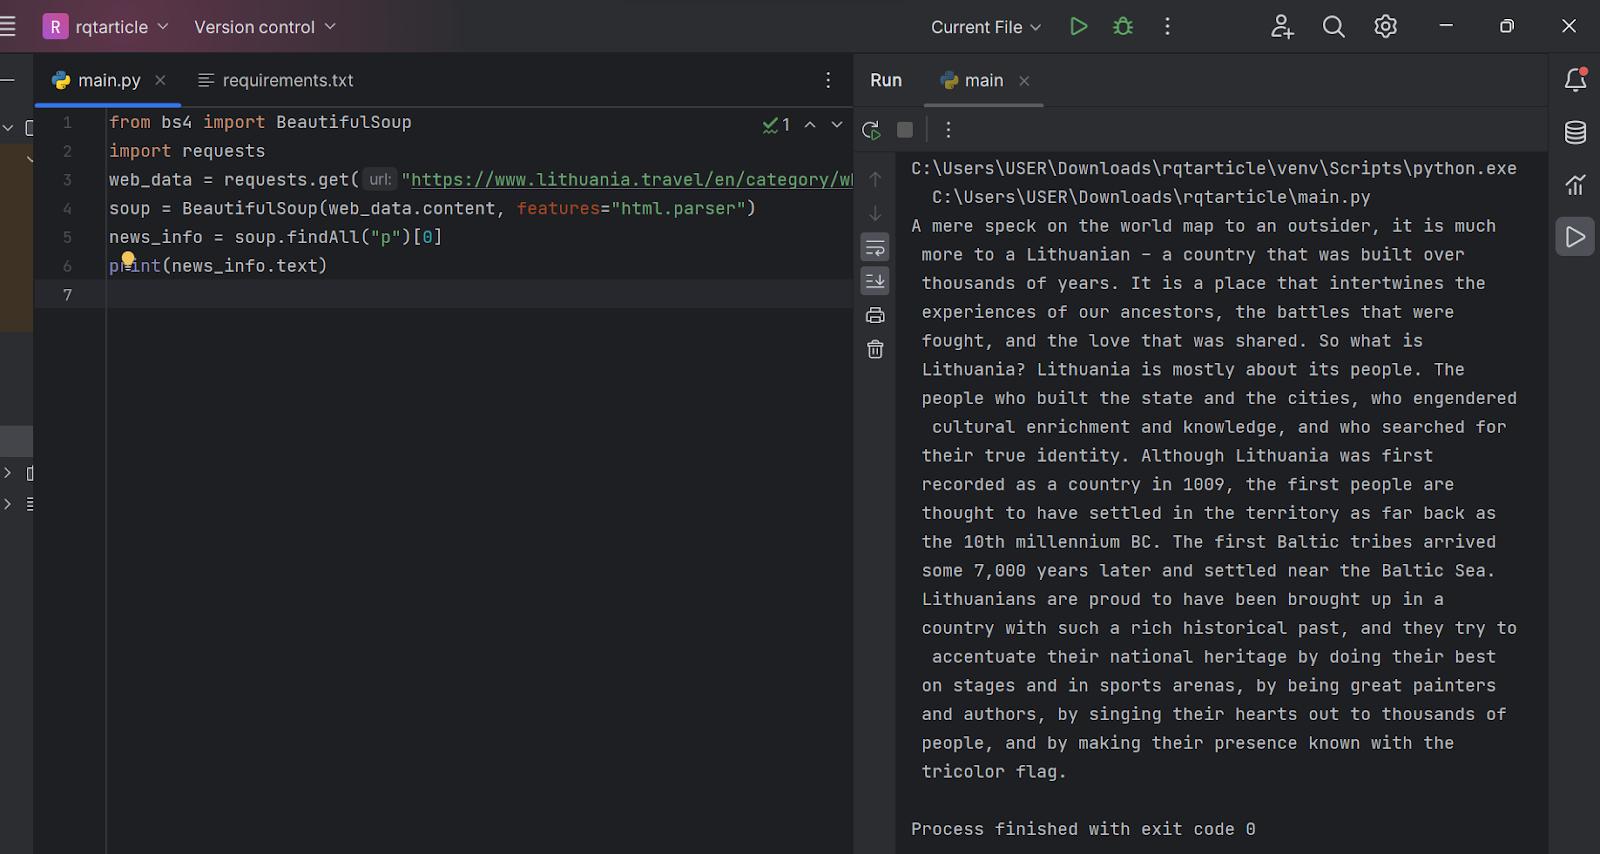Open the Version control dropdown

point(264,27)
